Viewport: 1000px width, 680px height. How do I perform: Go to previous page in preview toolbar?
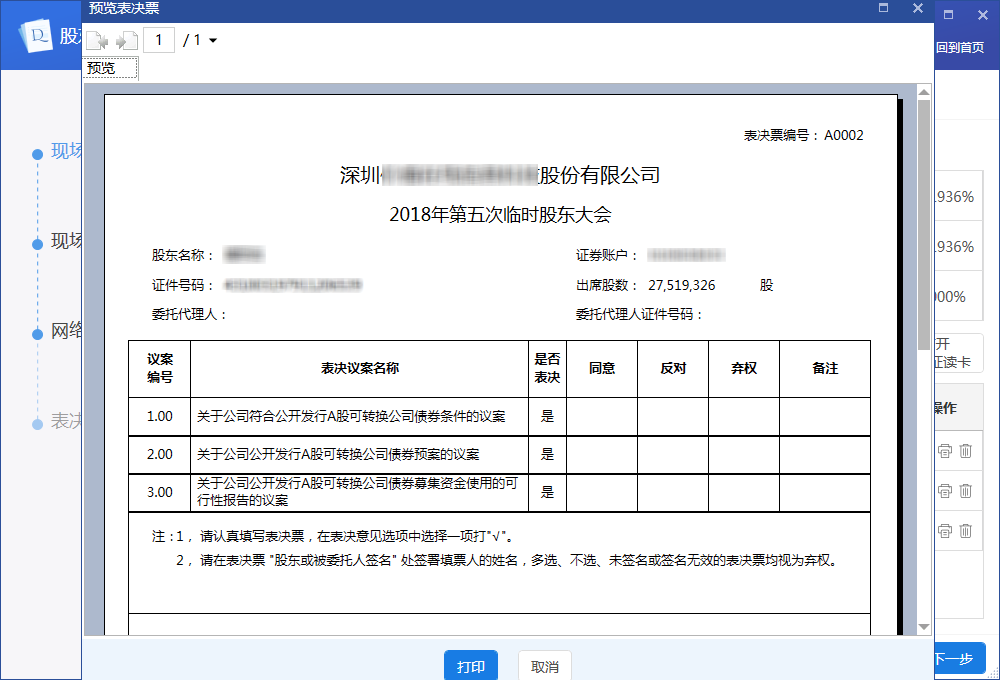coord(98,41)
